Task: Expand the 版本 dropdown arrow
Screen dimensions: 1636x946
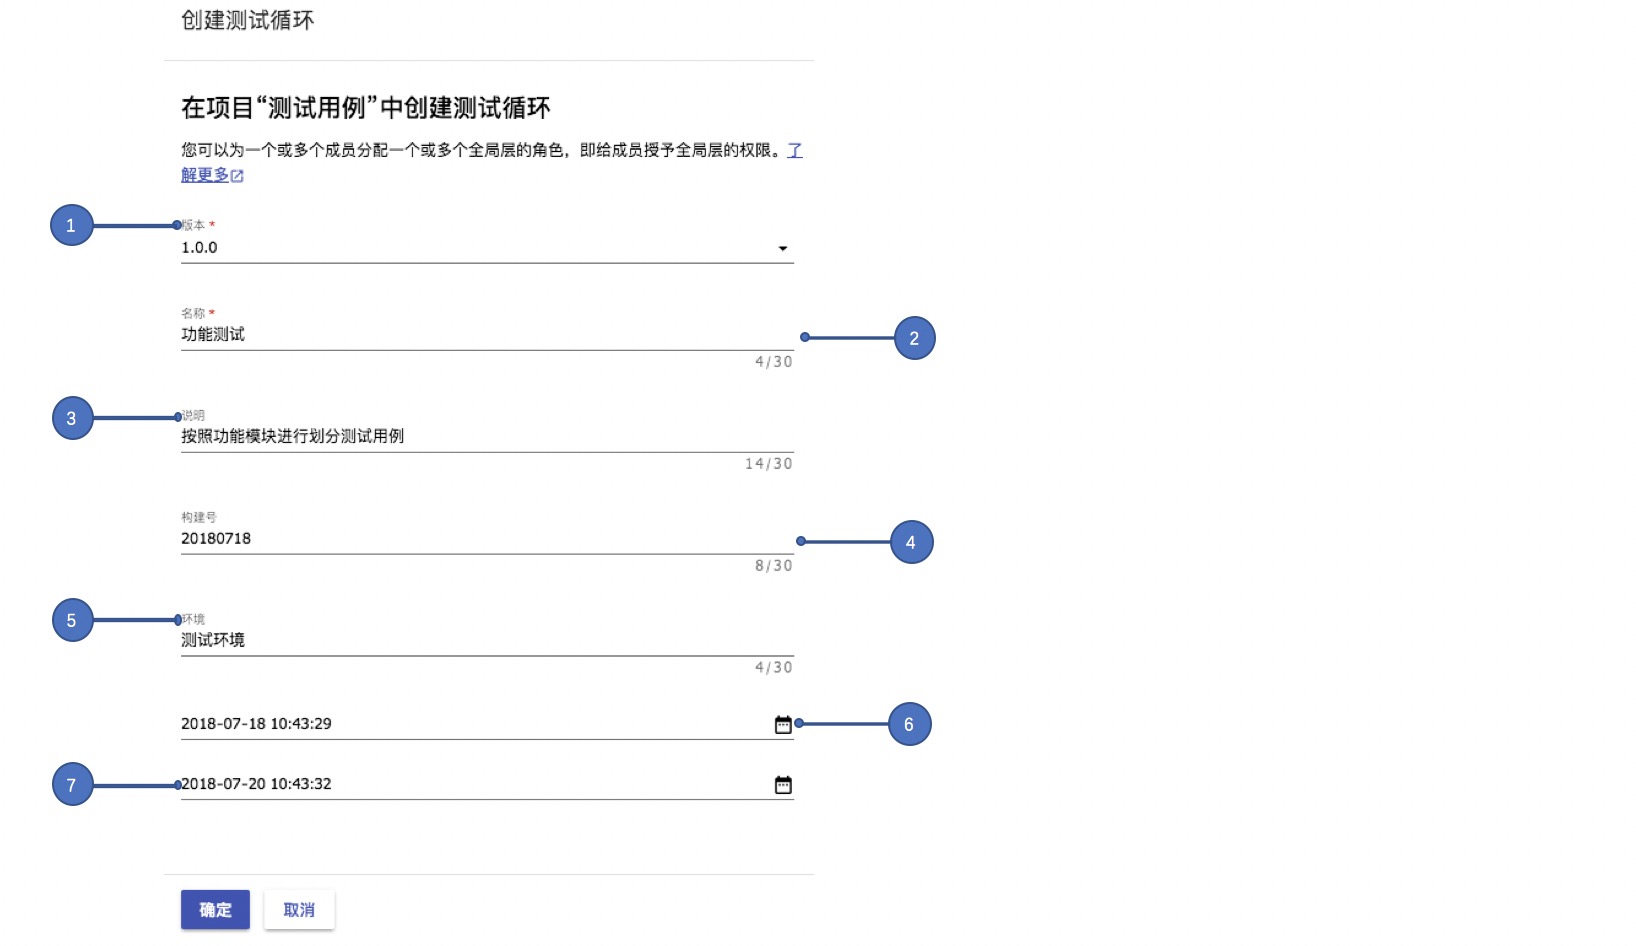Action: coord(782,249)
